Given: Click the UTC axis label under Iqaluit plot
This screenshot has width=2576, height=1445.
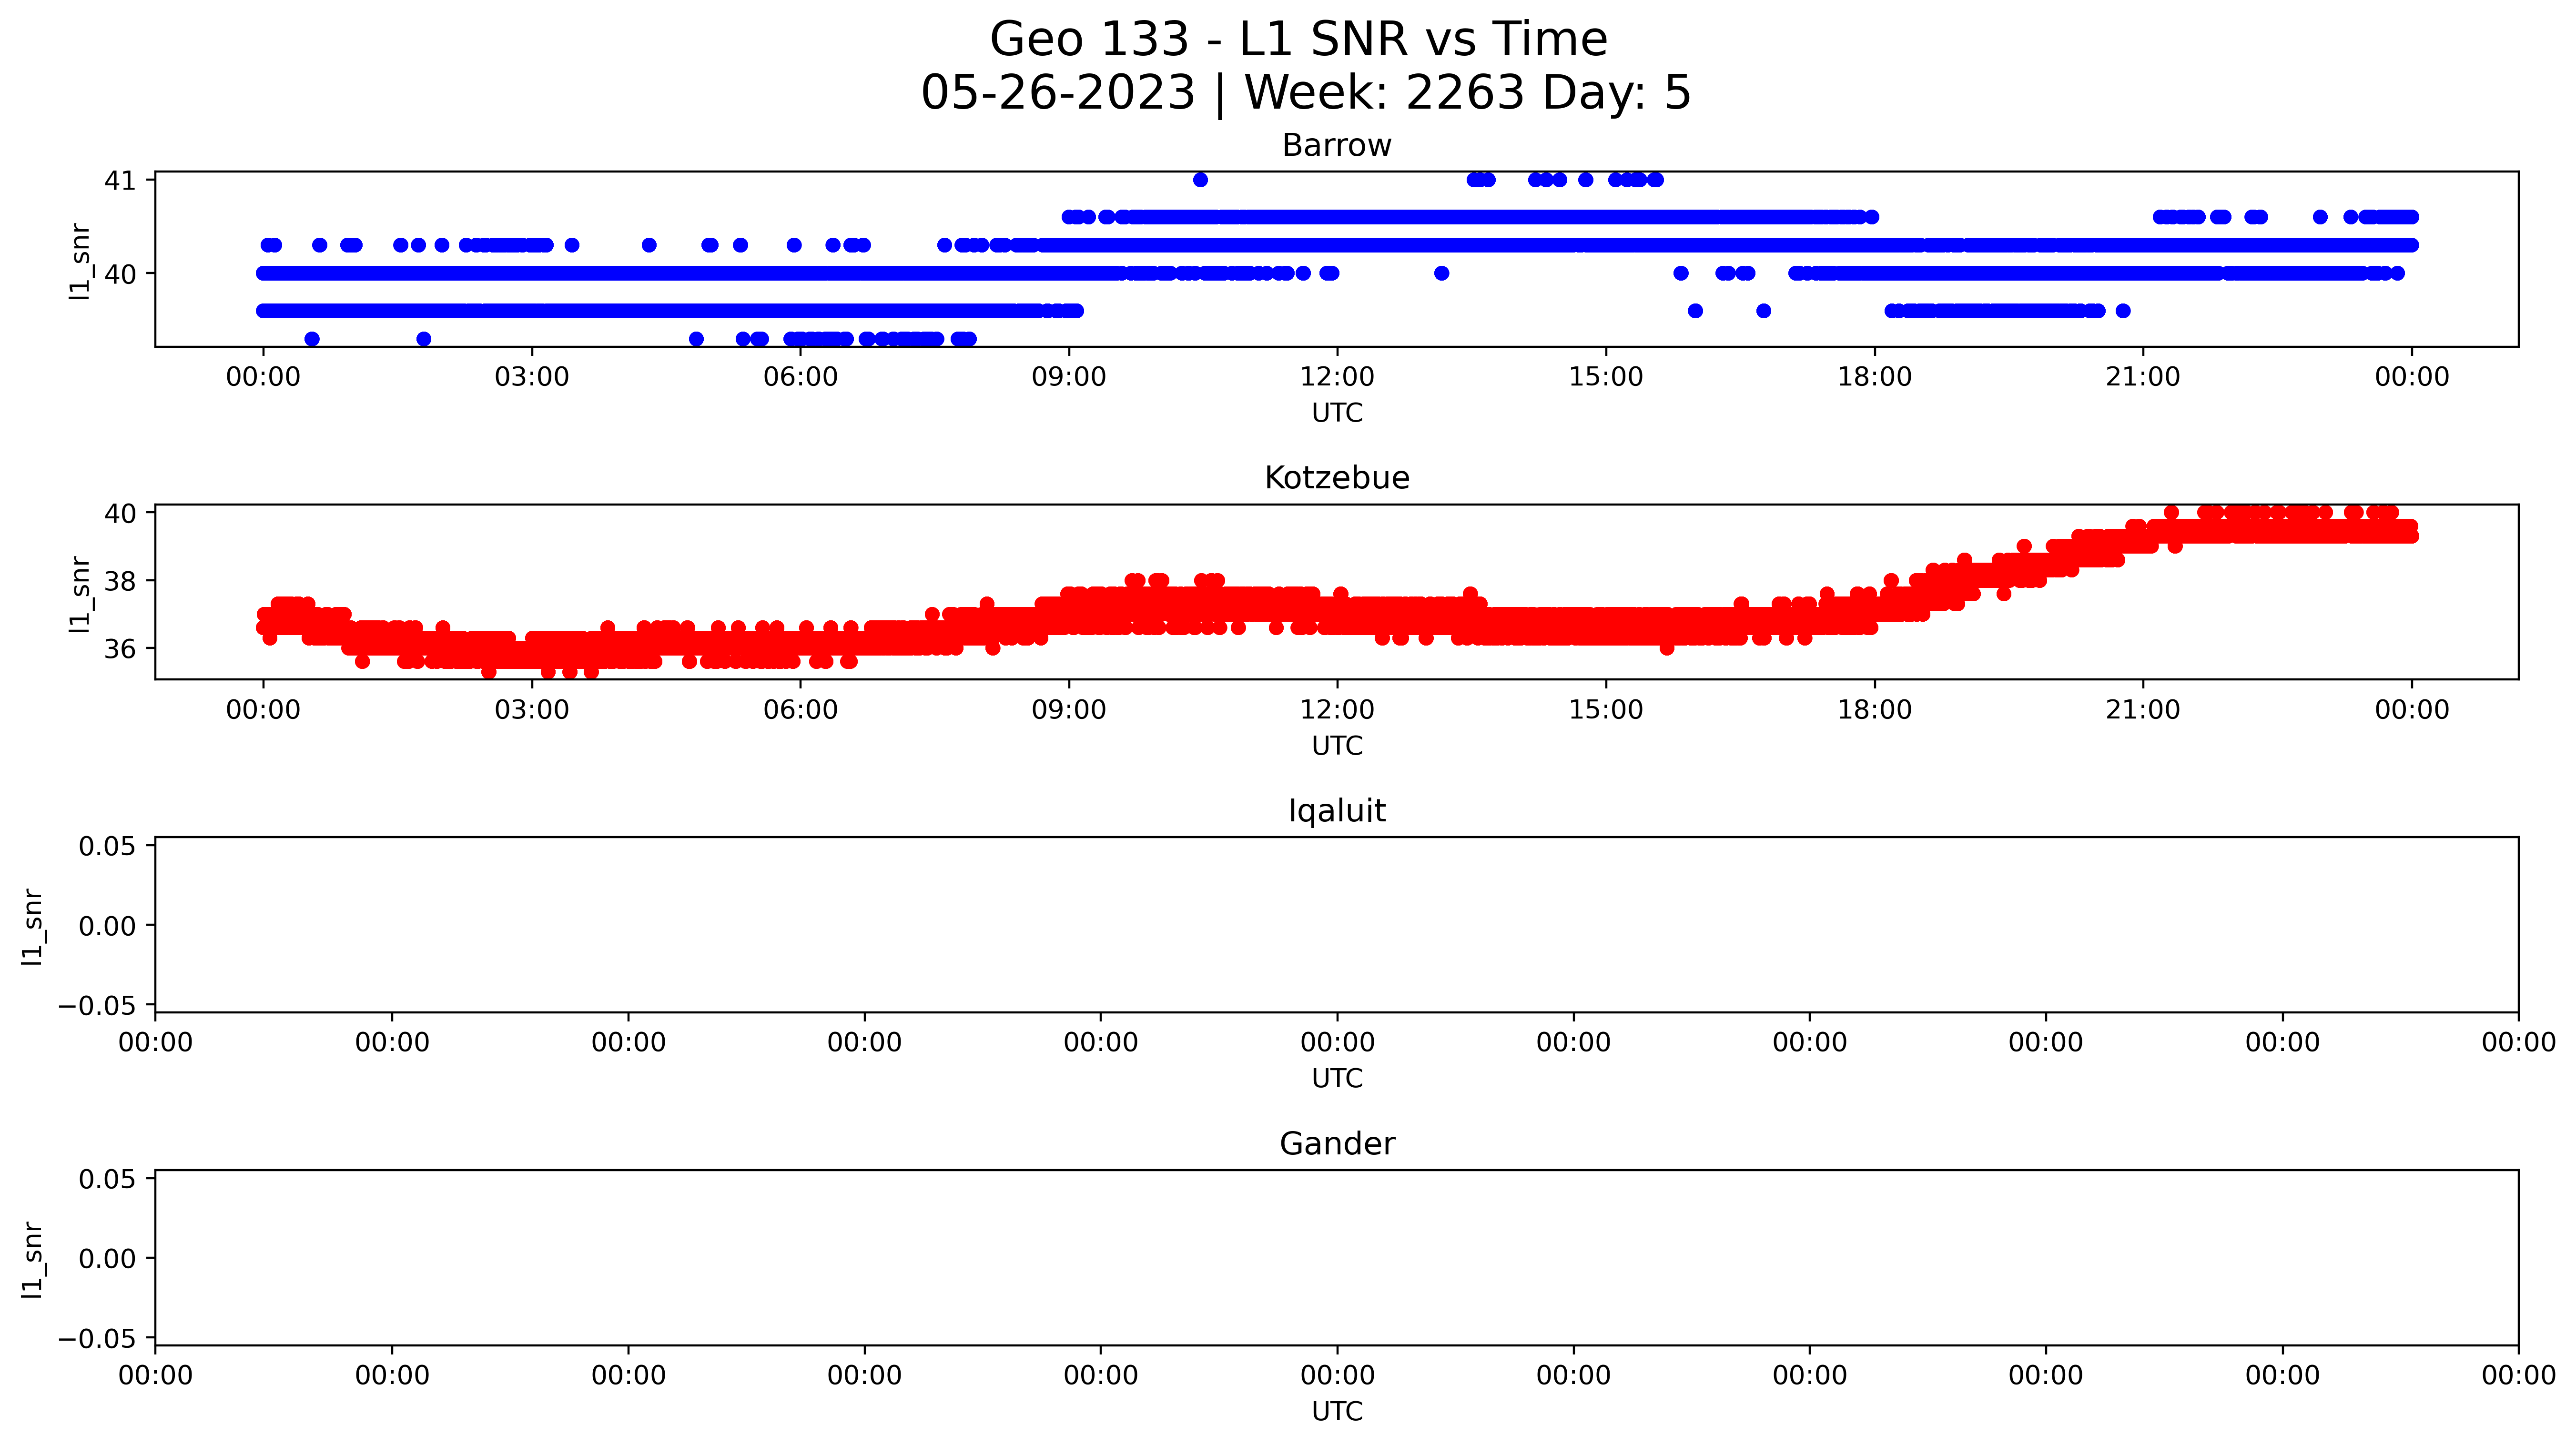Looking at the screenshot, I should (1337, 1079).
